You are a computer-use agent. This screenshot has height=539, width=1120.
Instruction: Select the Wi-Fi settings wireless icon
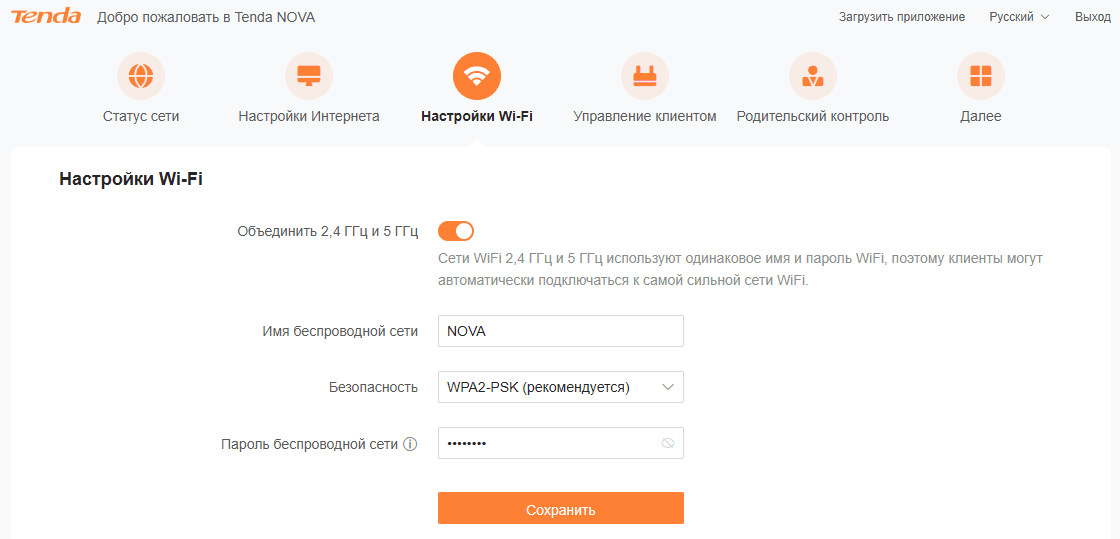click(x=477, y=76)
